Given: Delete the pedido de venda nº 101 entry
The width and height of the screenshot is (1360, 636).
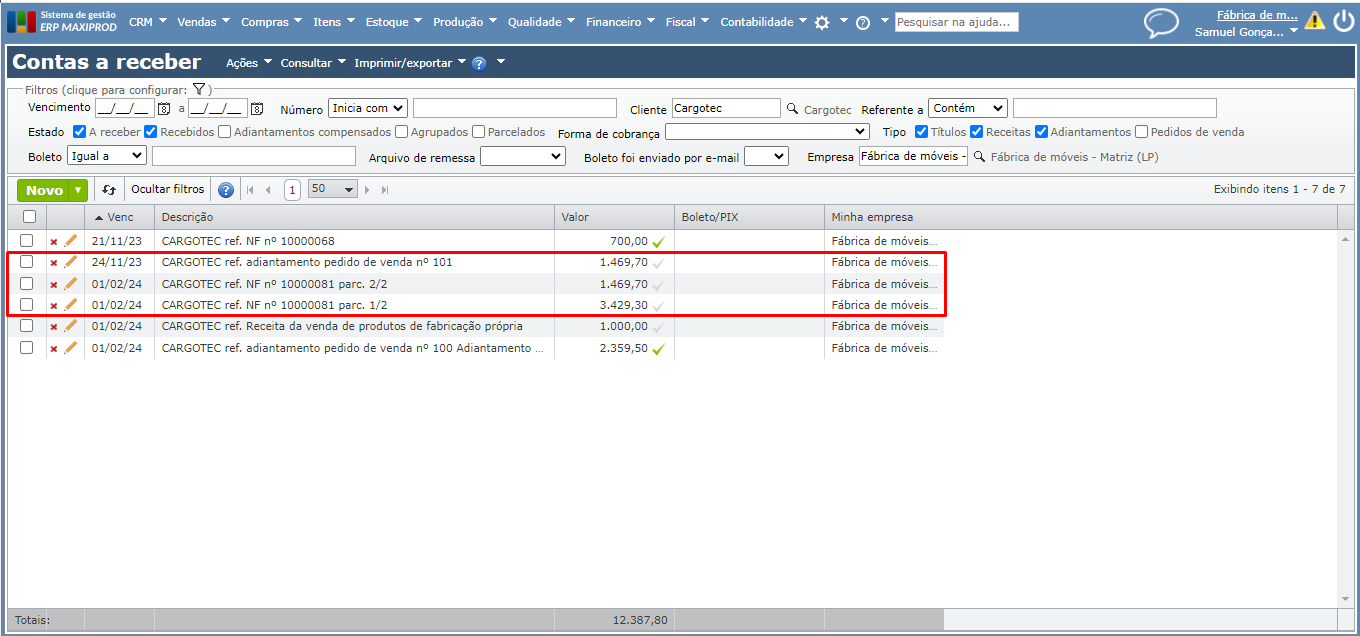Looking at the screenshot, I should coord(54,263).
